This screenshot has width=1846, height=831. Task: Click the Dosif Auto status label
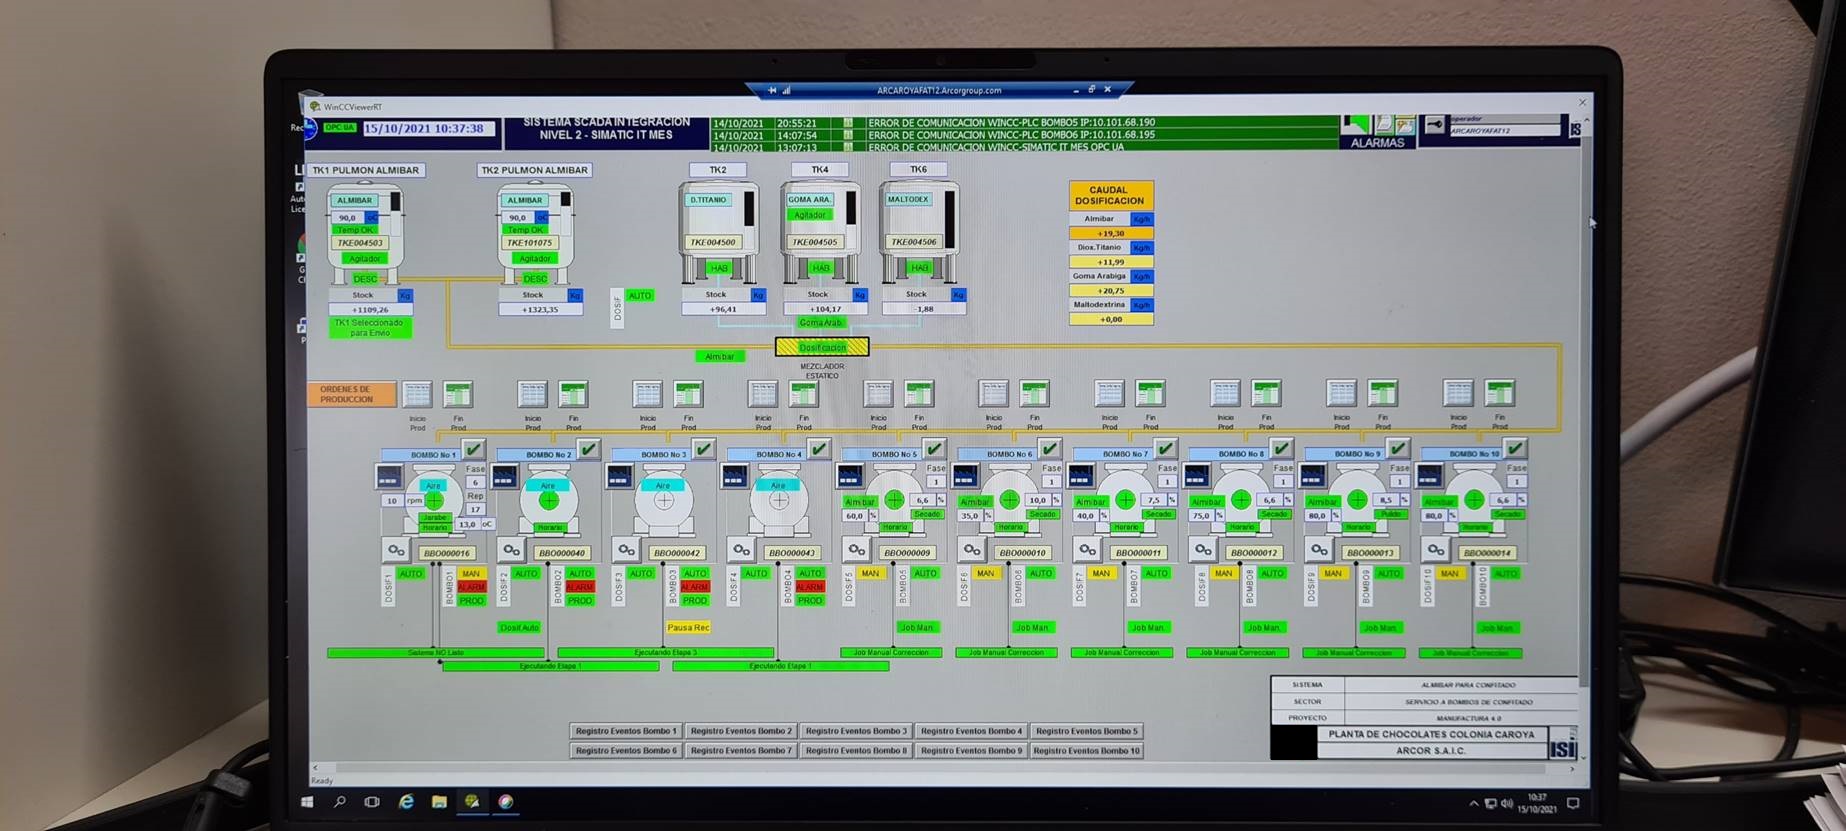(x=519, y=628)
